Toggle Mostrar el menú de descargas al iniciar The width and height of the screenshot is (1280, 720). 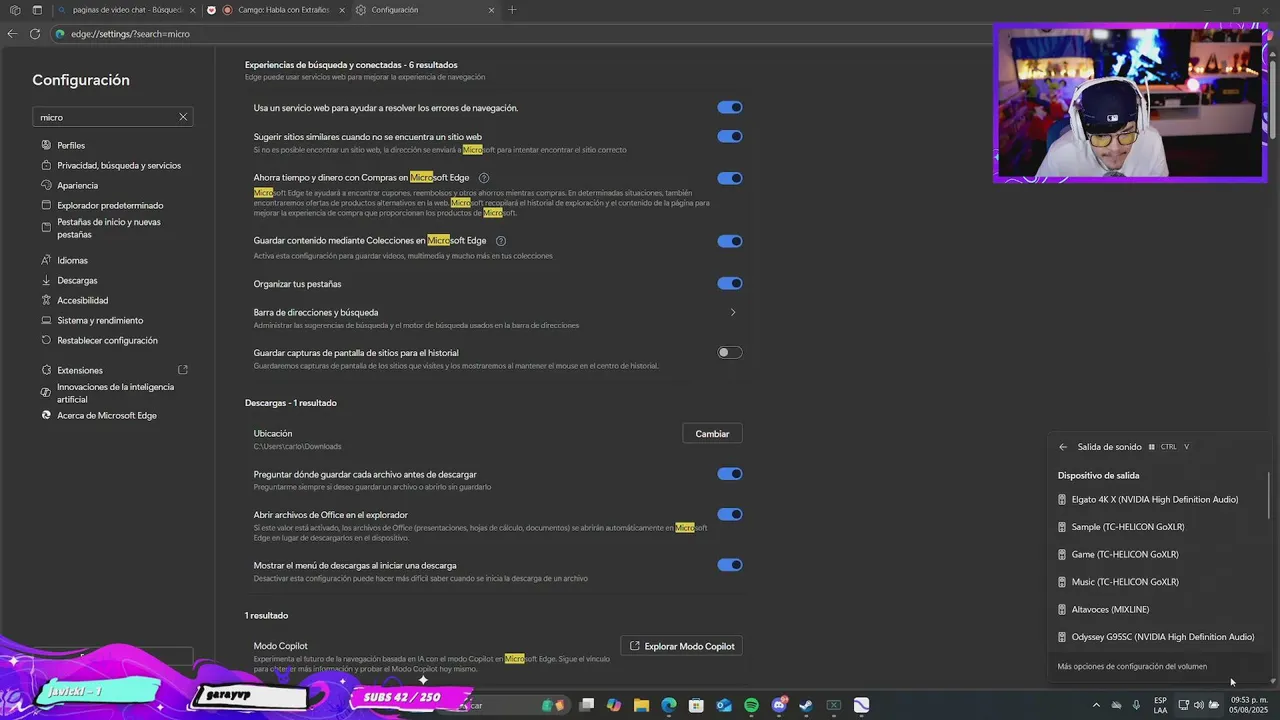point(730,565)
